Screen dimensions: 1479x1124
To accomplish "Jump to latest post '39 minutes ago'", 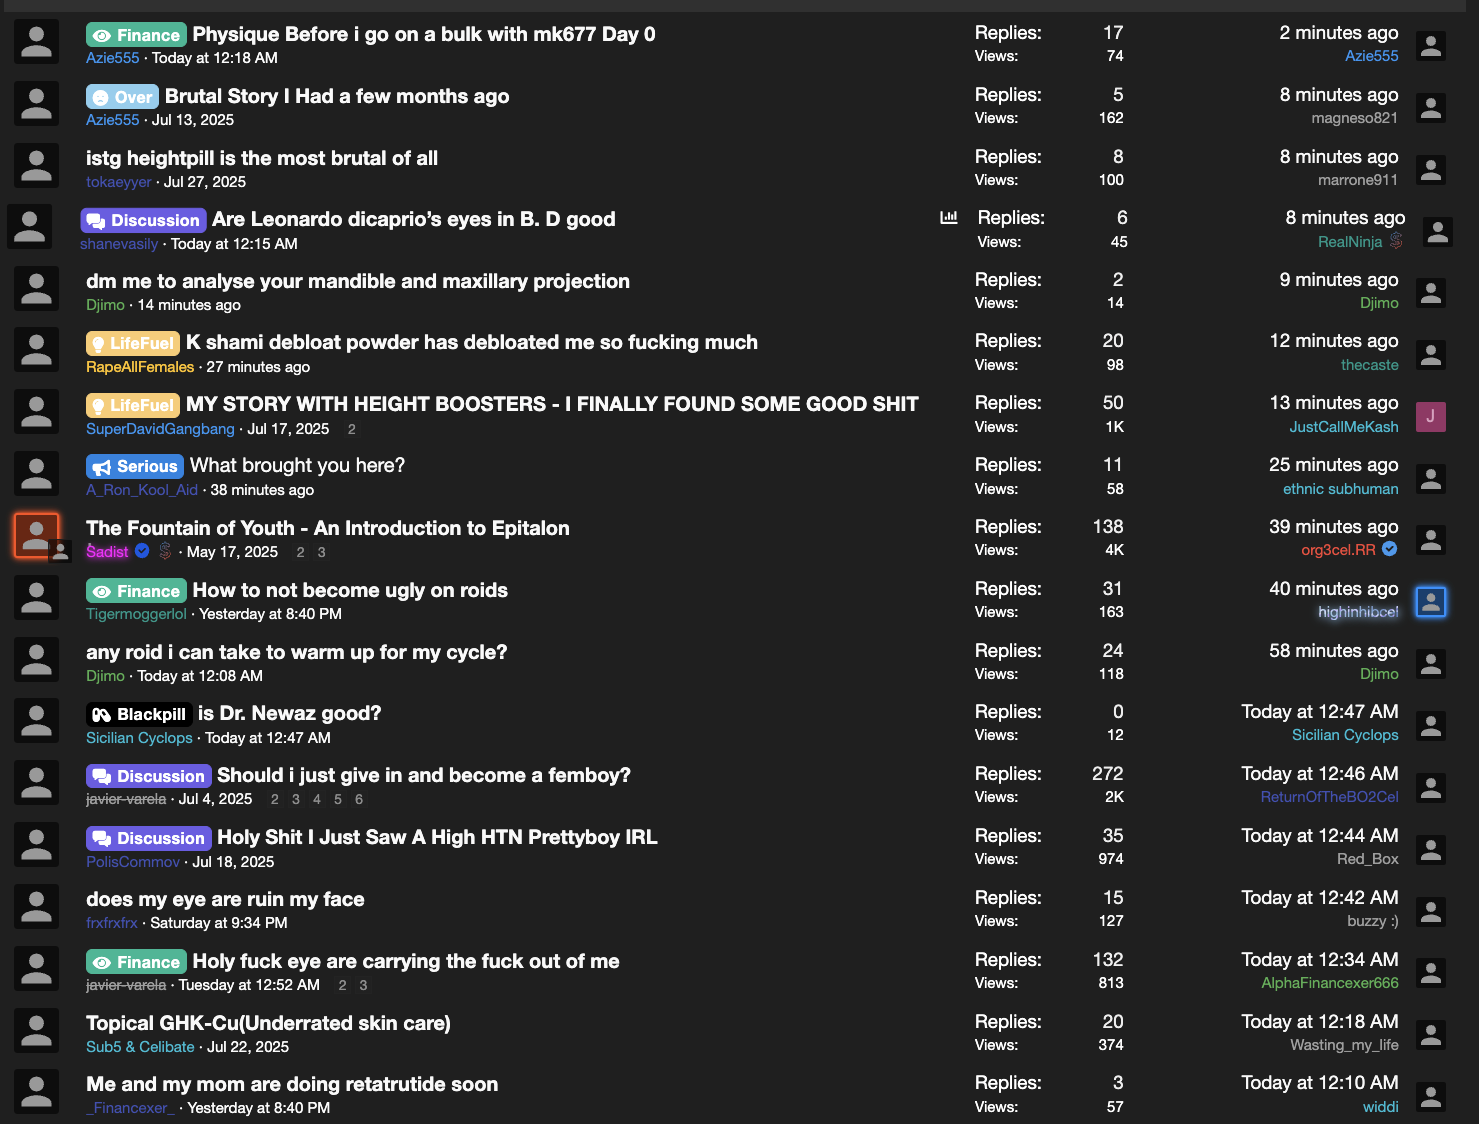I will click(x=1334, y=527).
